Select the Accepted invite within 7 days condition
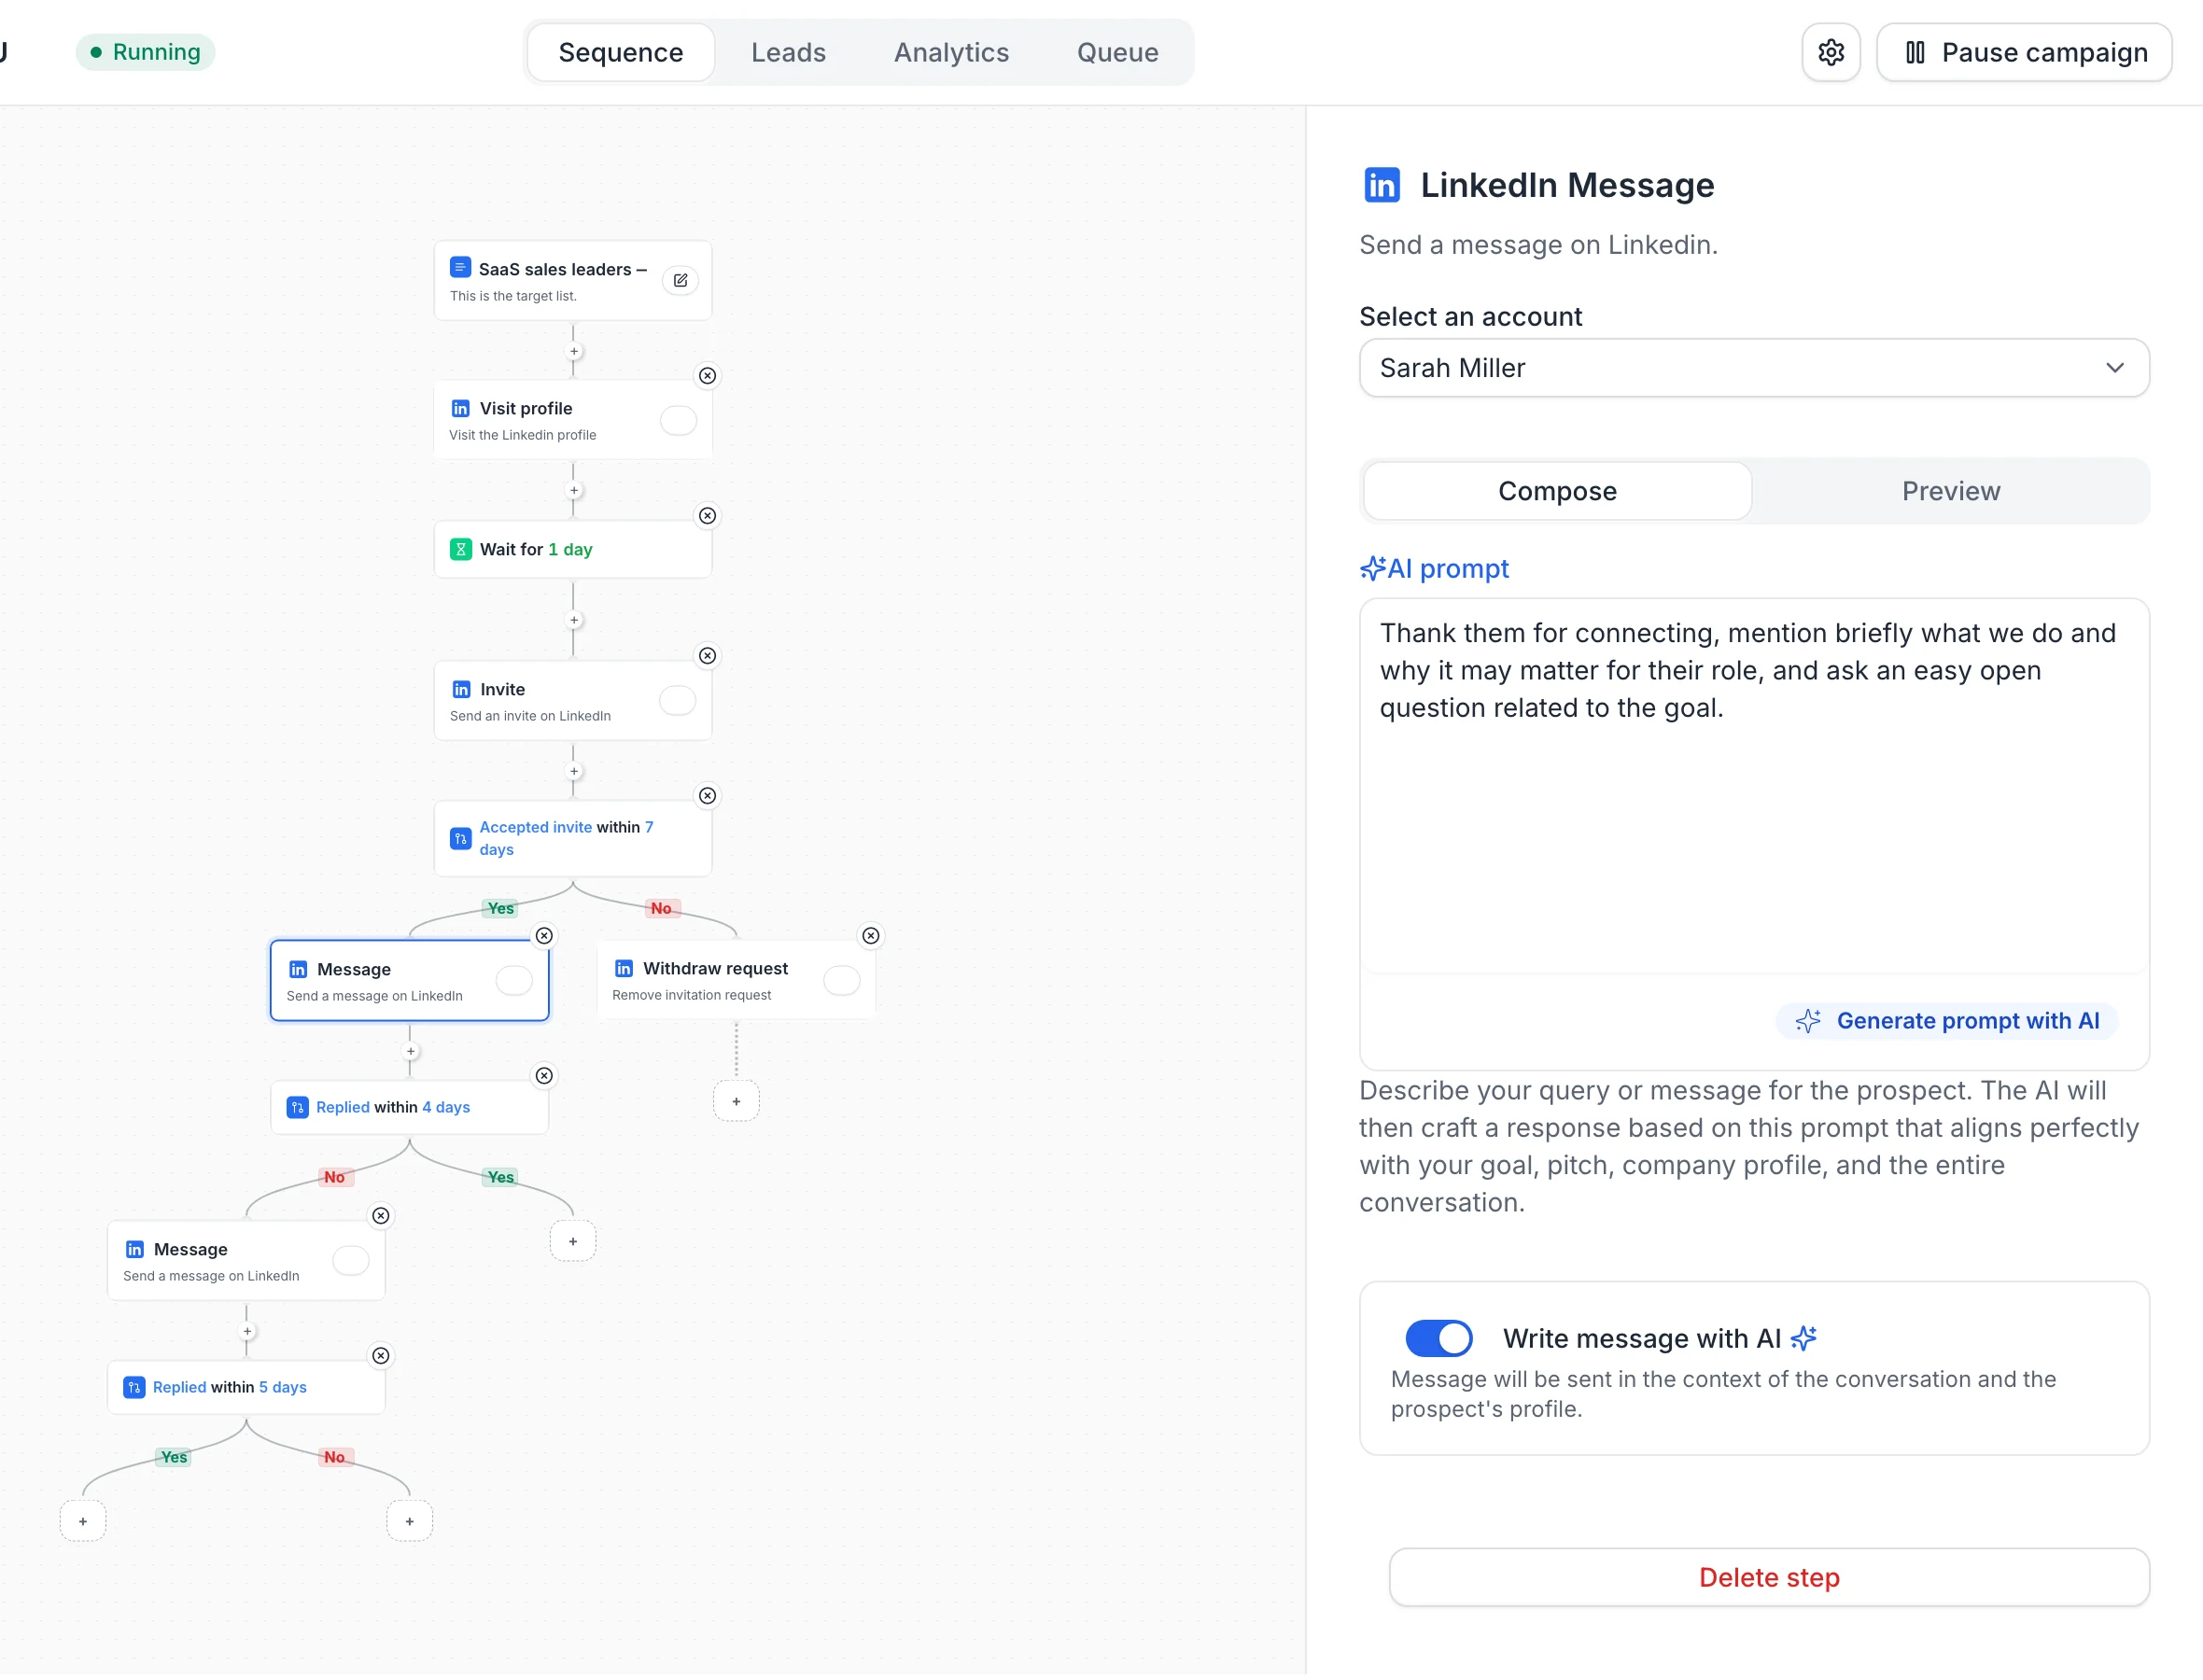Screen dimensions: 2203x1680 (573, 838)
